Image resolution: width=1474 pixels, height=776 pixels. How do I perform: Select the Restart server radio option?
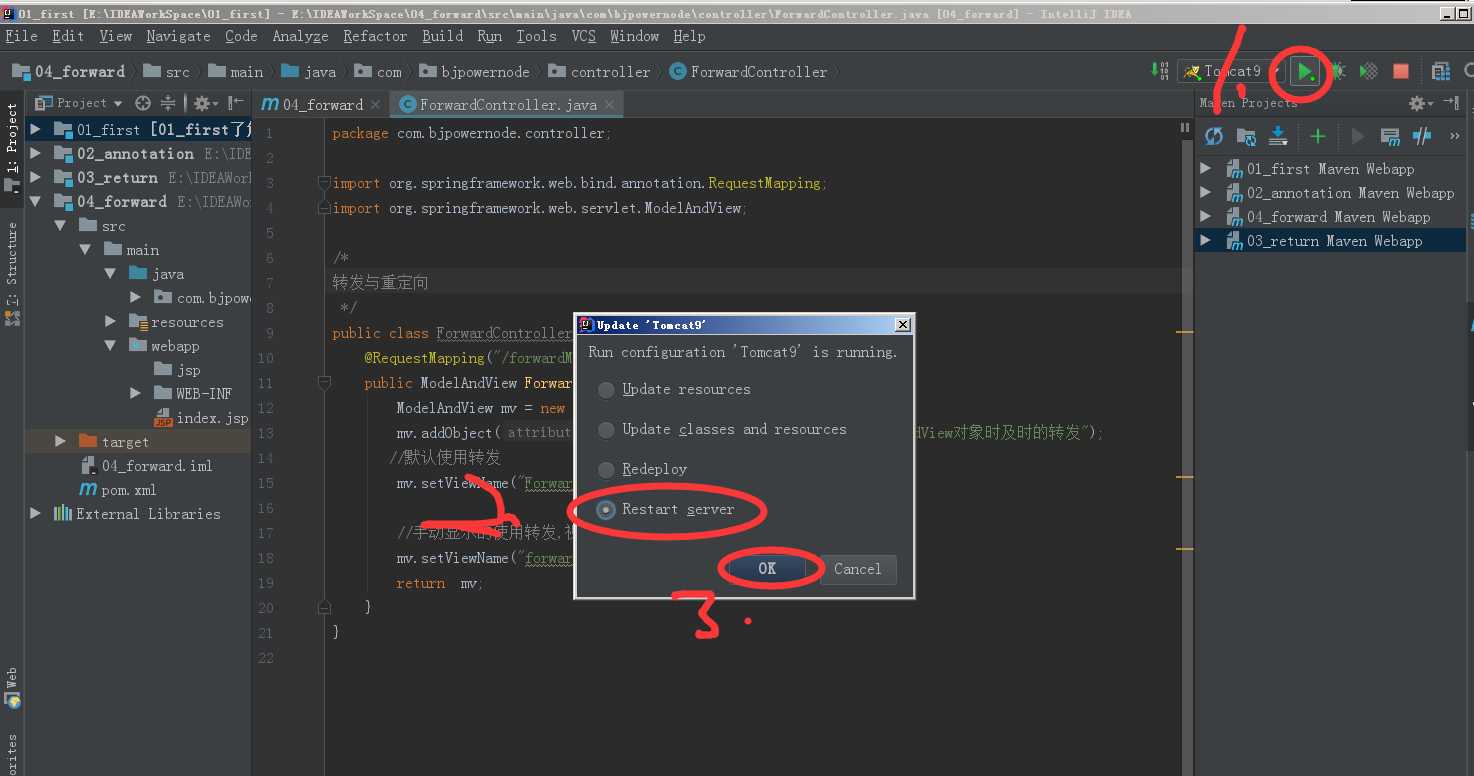pyautogui.click(x=666, y=509)
